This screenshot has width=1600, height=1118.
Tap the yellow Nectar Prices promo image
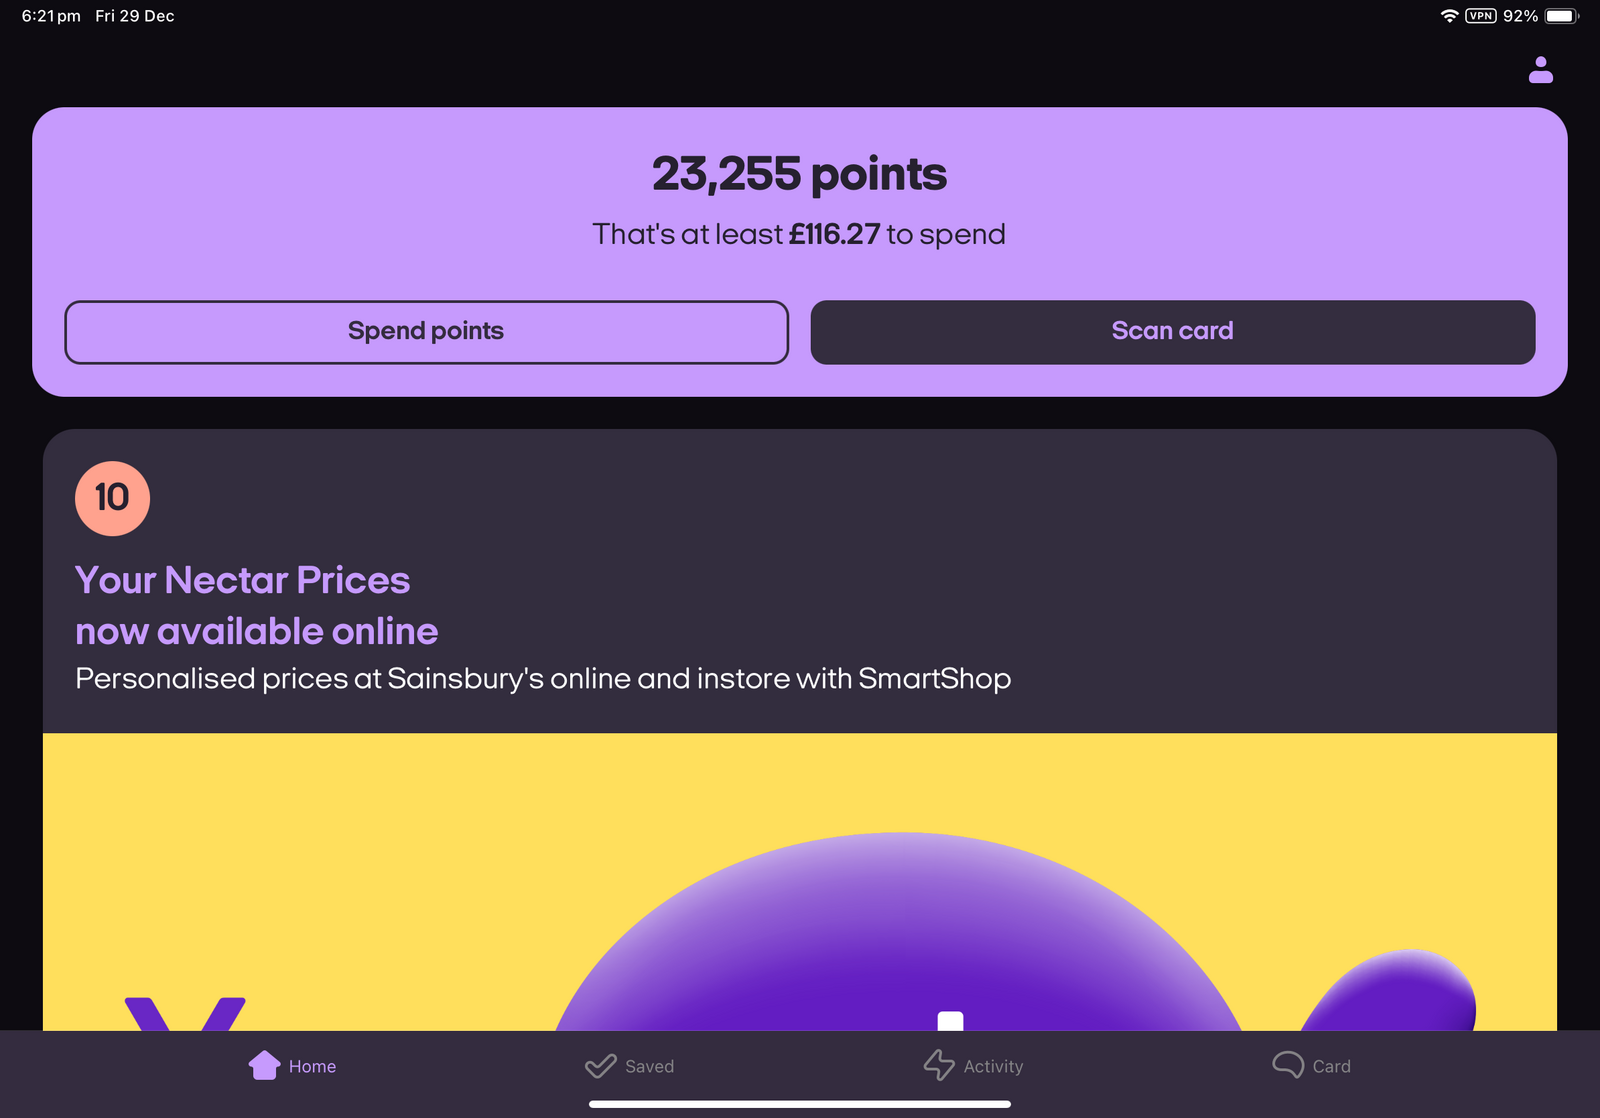pos(800,880)
